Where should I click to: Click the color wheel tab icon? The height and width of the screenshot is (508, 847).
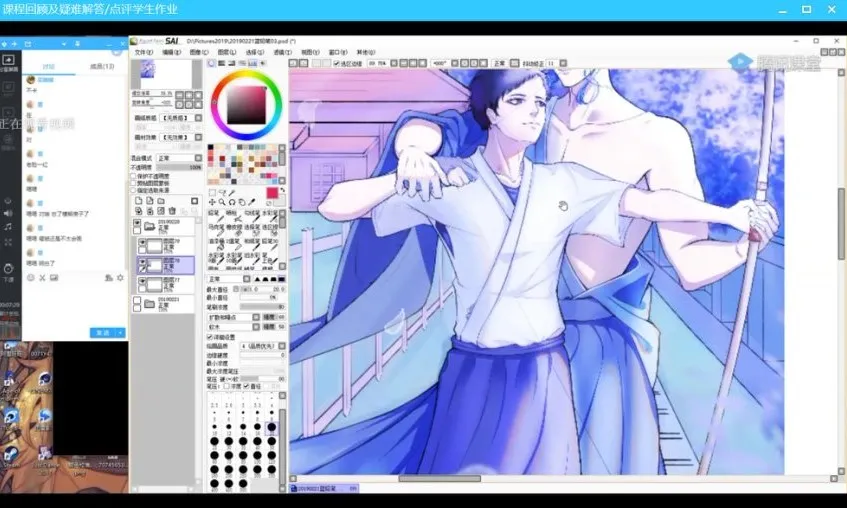(213, 63)
